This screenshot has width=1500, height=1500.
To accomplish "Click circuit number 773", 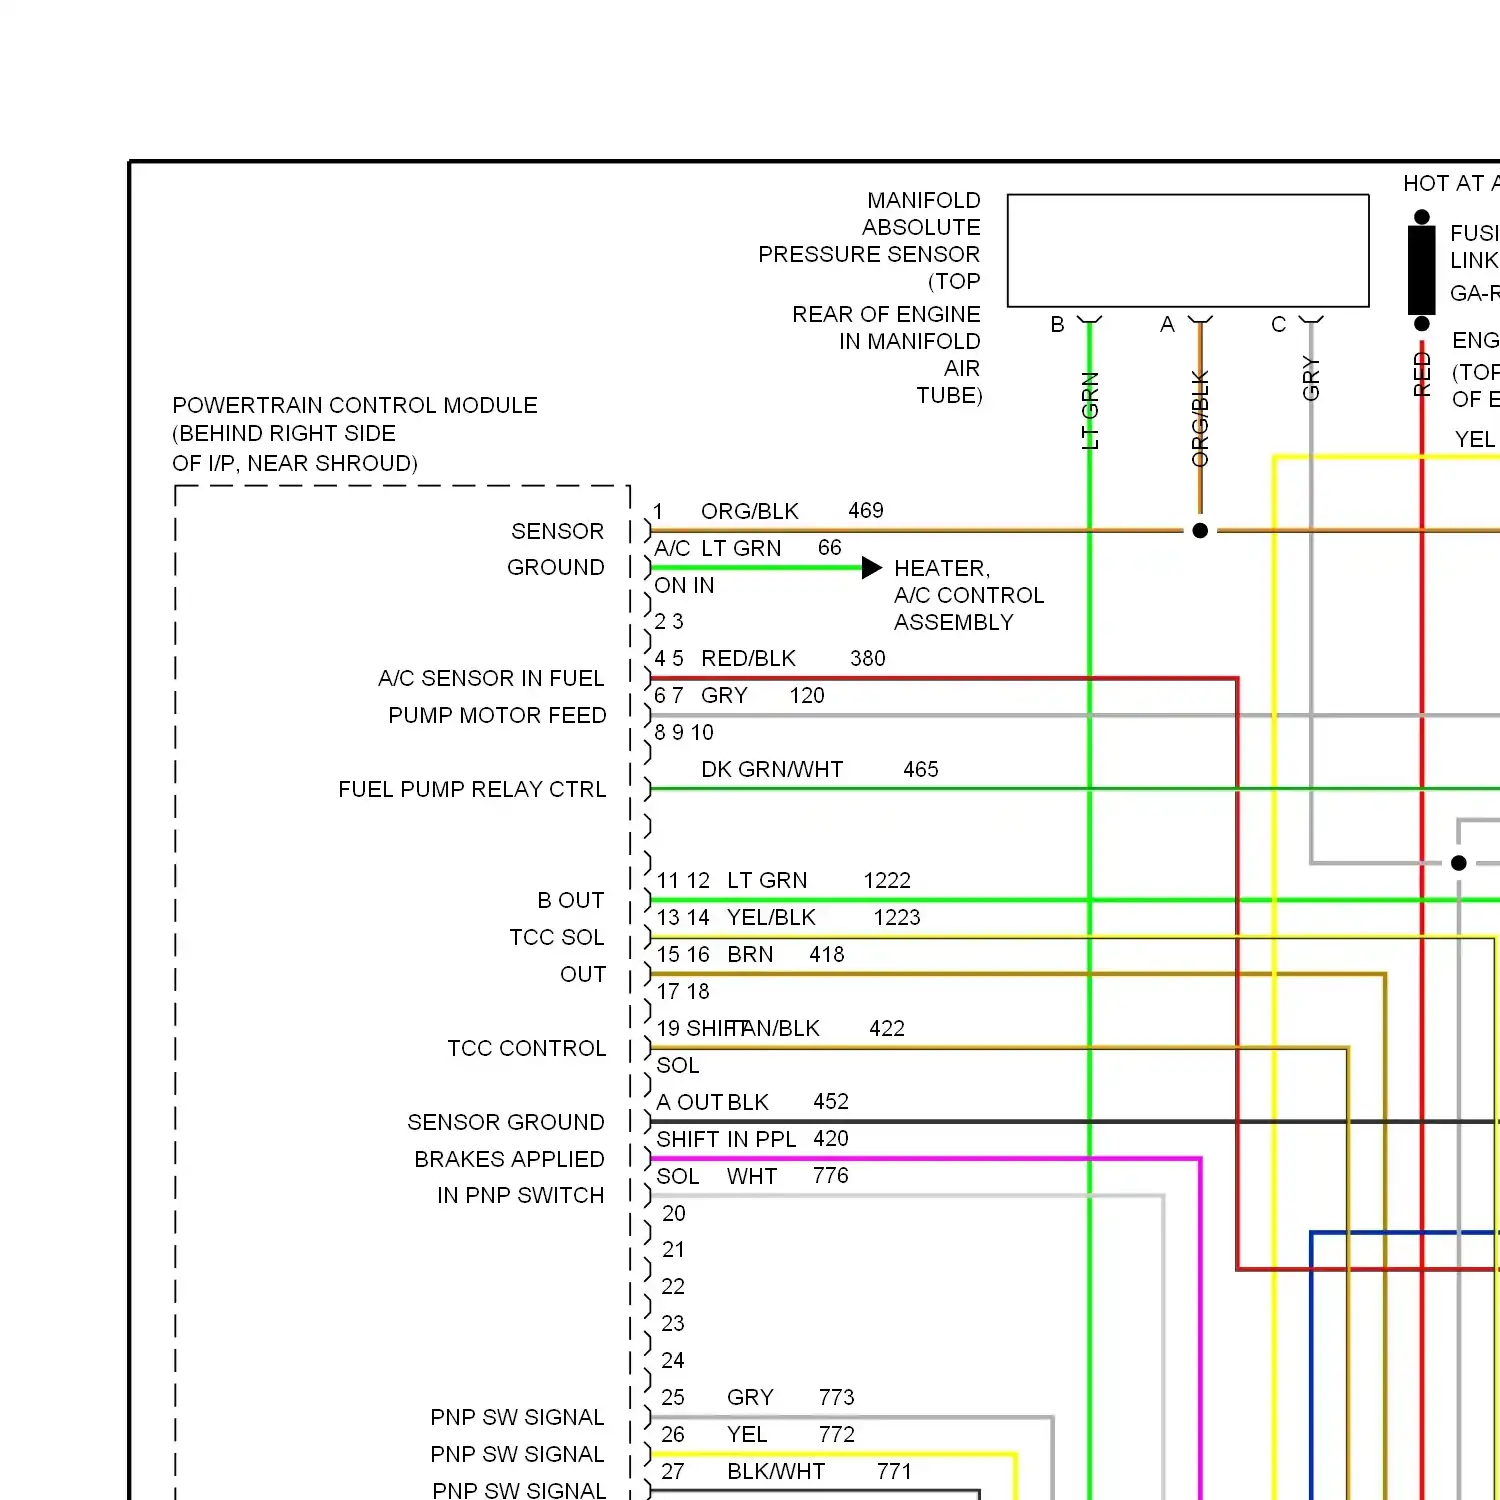I will 837,1397.
